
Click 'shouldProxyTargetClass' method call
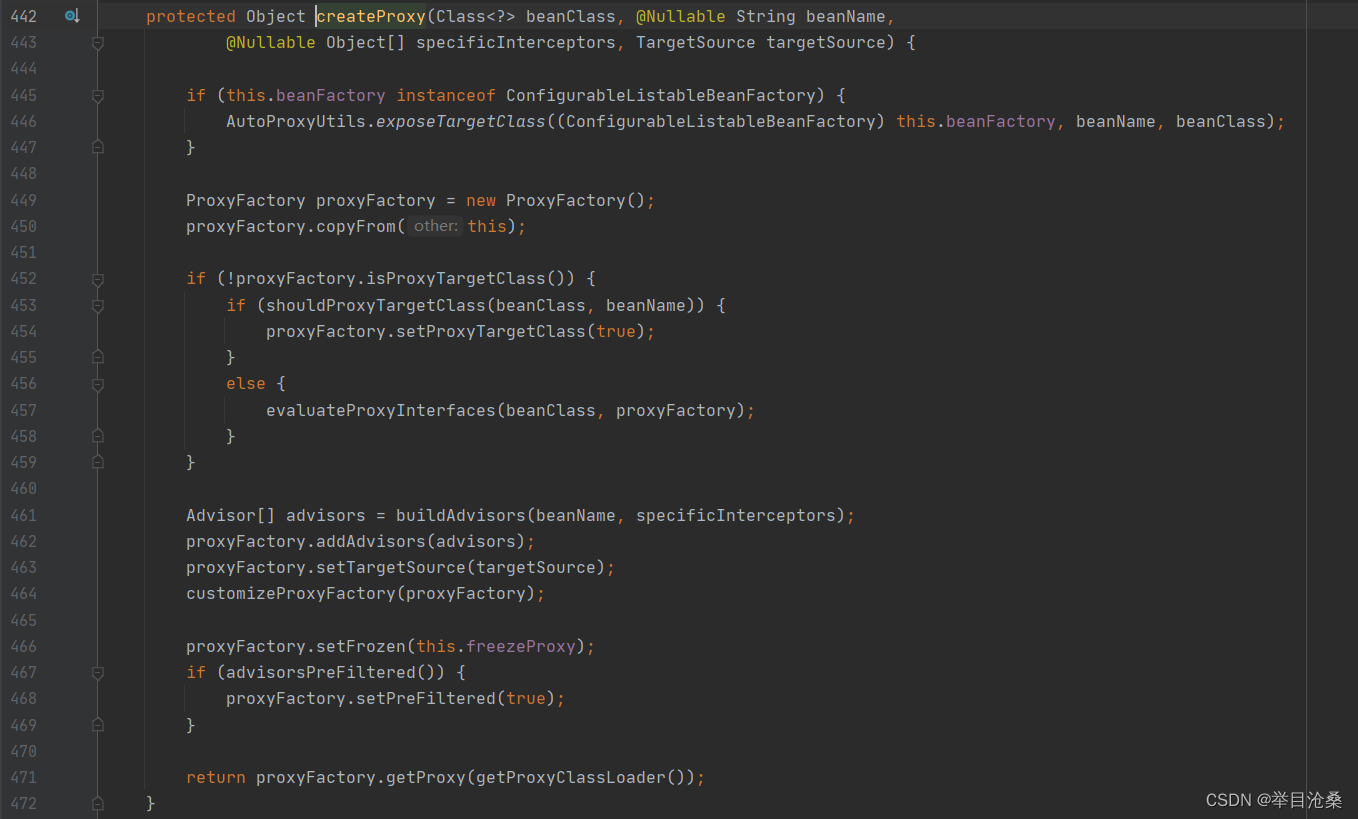[x=376, y=305]
